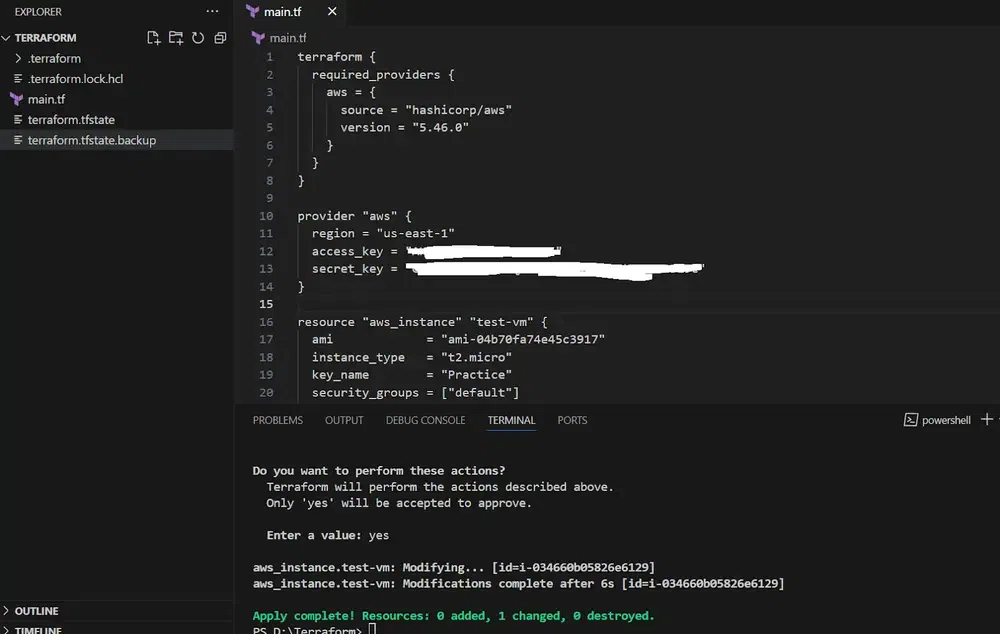Click the region "us-east-1" value

pos(416,233)
